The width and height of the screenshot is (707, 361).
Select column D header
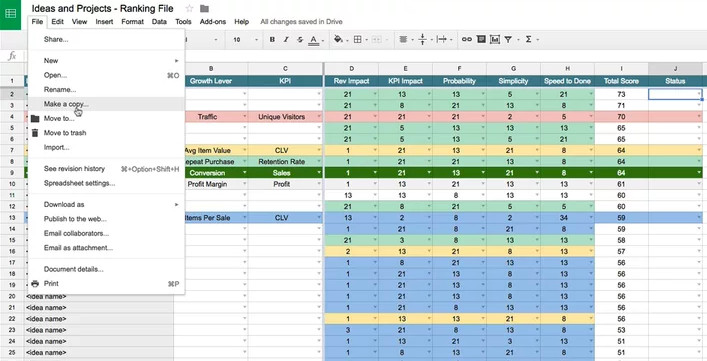tap(352, 69)
